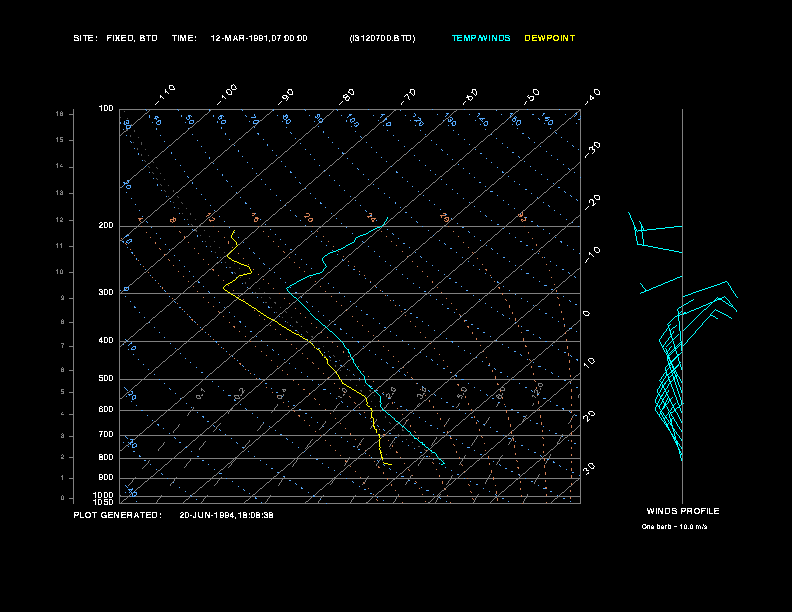Click the One barb = 10.0 m/s note

point(674,527)
